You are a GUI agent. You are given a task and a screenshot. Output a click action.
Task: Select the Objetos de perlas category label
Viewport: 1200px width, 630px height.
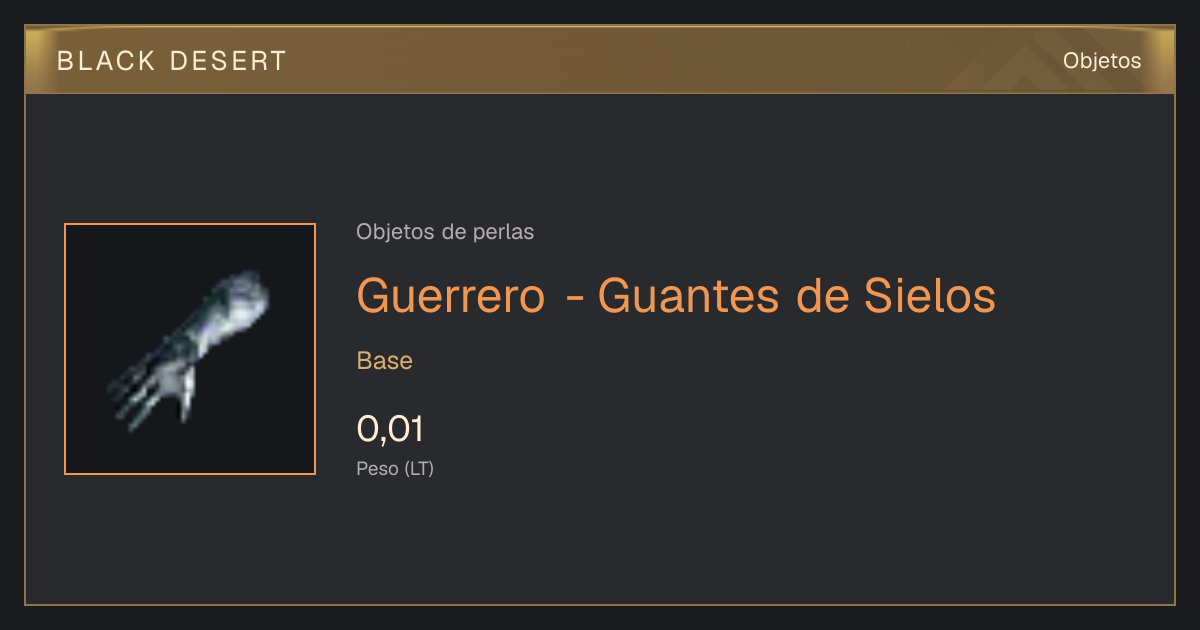(x=445, y=232)
